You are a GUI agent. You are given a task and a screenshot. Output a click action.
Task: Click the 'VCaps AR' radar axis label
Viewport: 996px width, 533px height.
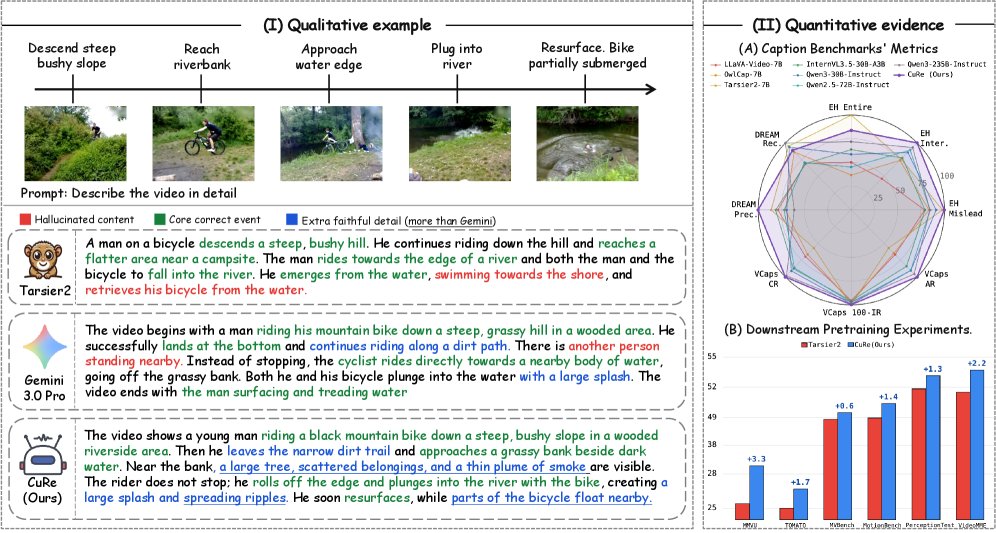click(x=936, y=278)
